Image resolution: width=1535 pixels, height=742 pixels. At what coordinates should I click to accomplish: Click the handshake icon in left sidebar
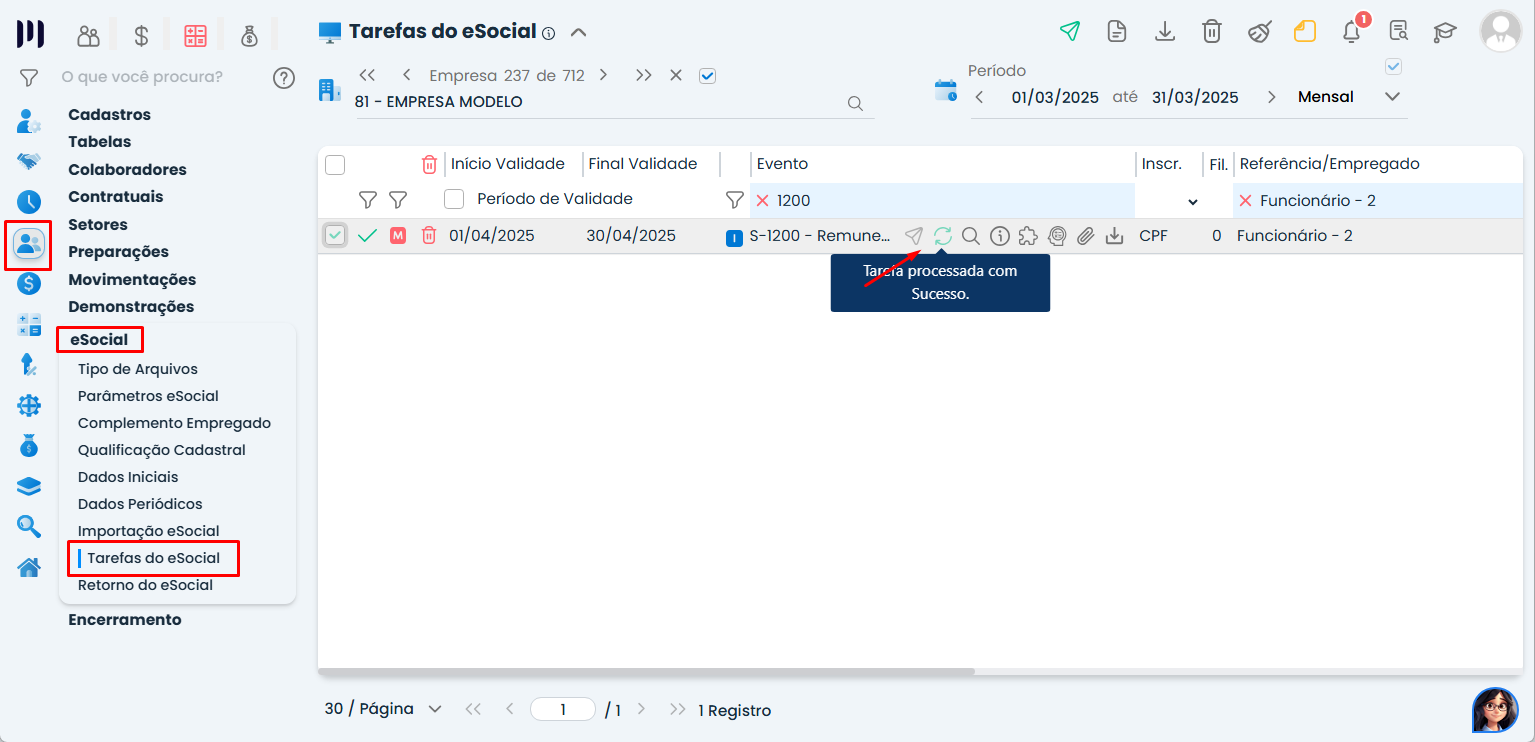click(29, 161)
